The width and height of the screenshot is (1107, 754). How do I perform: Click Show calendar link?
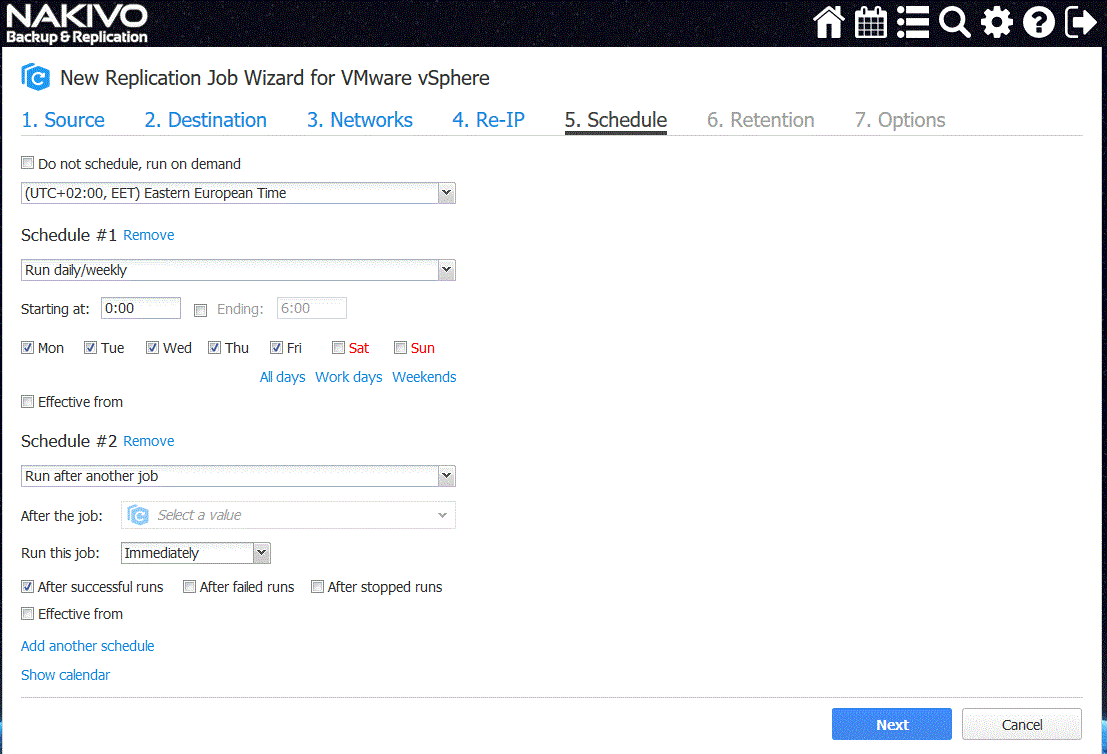click(x=66, y=675)
